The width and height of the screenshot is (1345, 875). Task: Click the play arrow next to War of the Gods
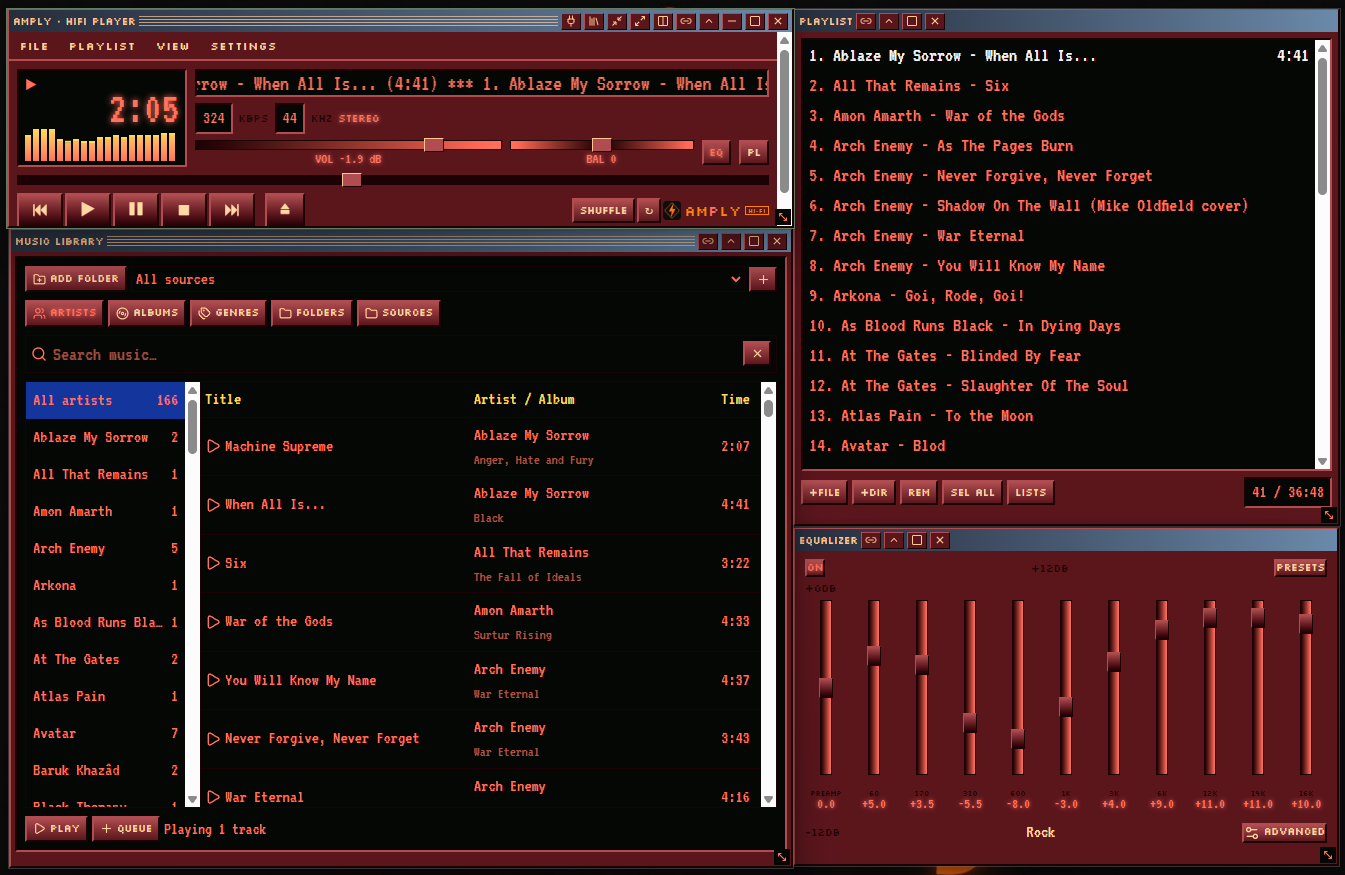pos(213,621)
